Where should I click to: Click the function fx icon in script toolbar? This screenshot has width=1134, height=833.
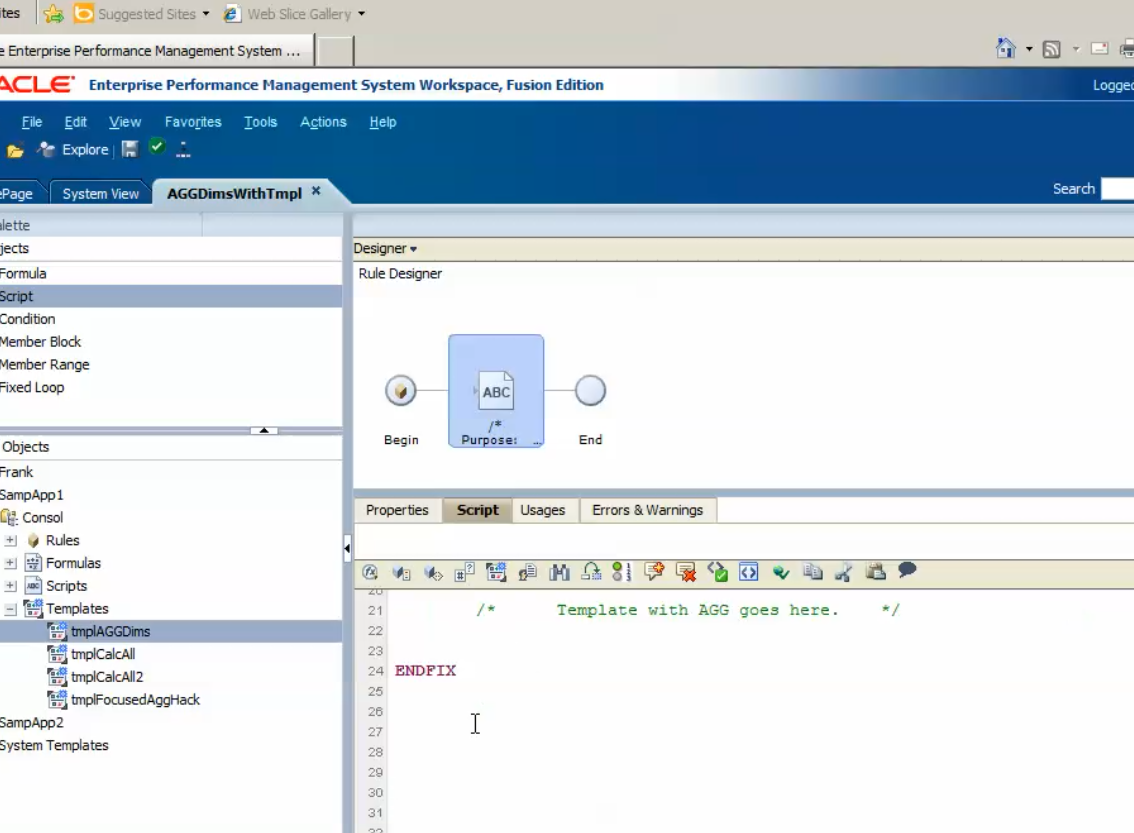pyautogui.click(x=370, y=572)
